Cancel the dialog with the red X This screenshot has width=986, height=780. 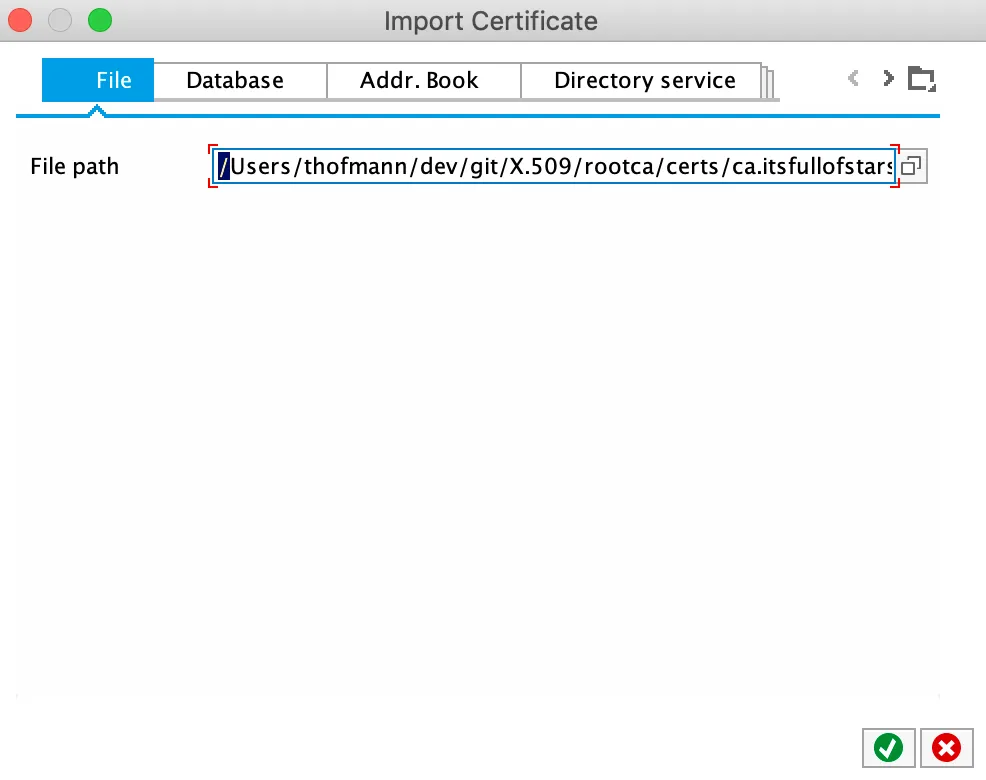pos(946,747)
